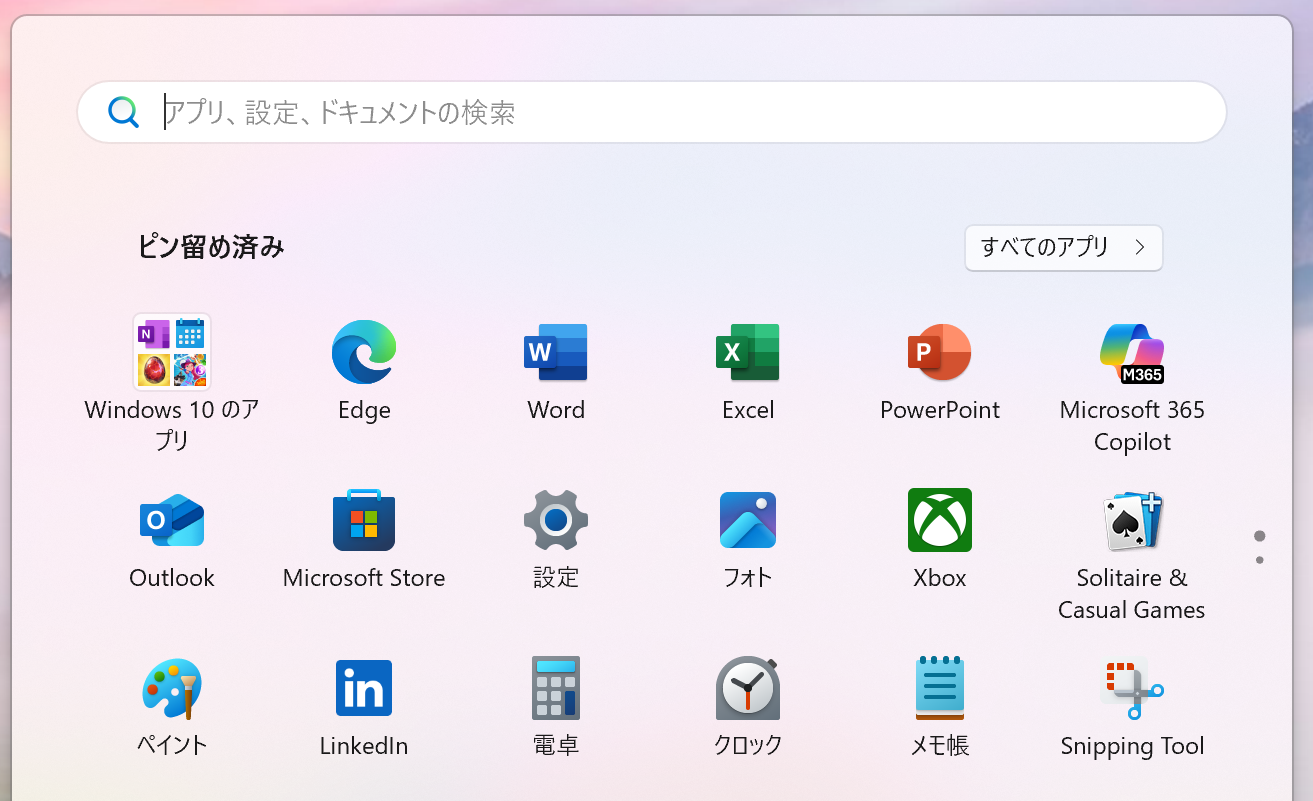Launch Solitaire & Casual Games
The width and height of the screenshot is (1313, 801).
click(x=1132, y=520)
